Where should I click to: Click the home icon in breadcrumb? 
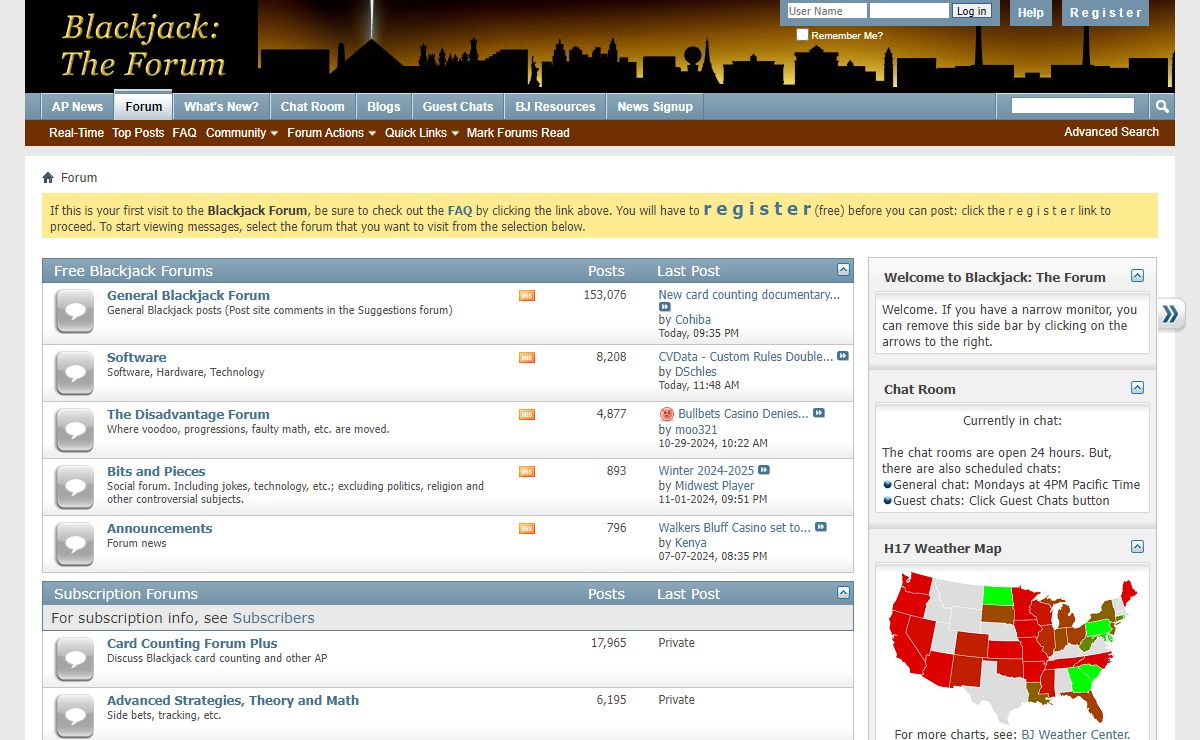pos(48,178)
